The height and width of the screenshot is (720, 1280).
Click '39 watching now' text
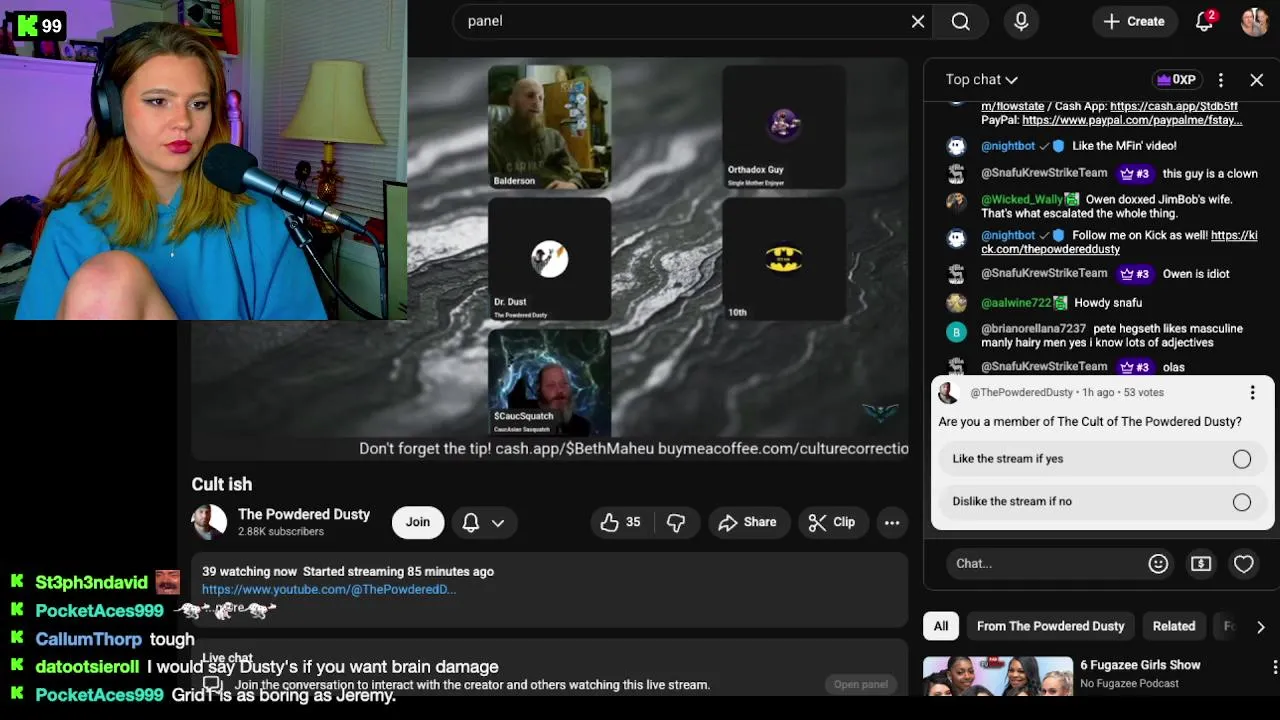click(249, 572)
